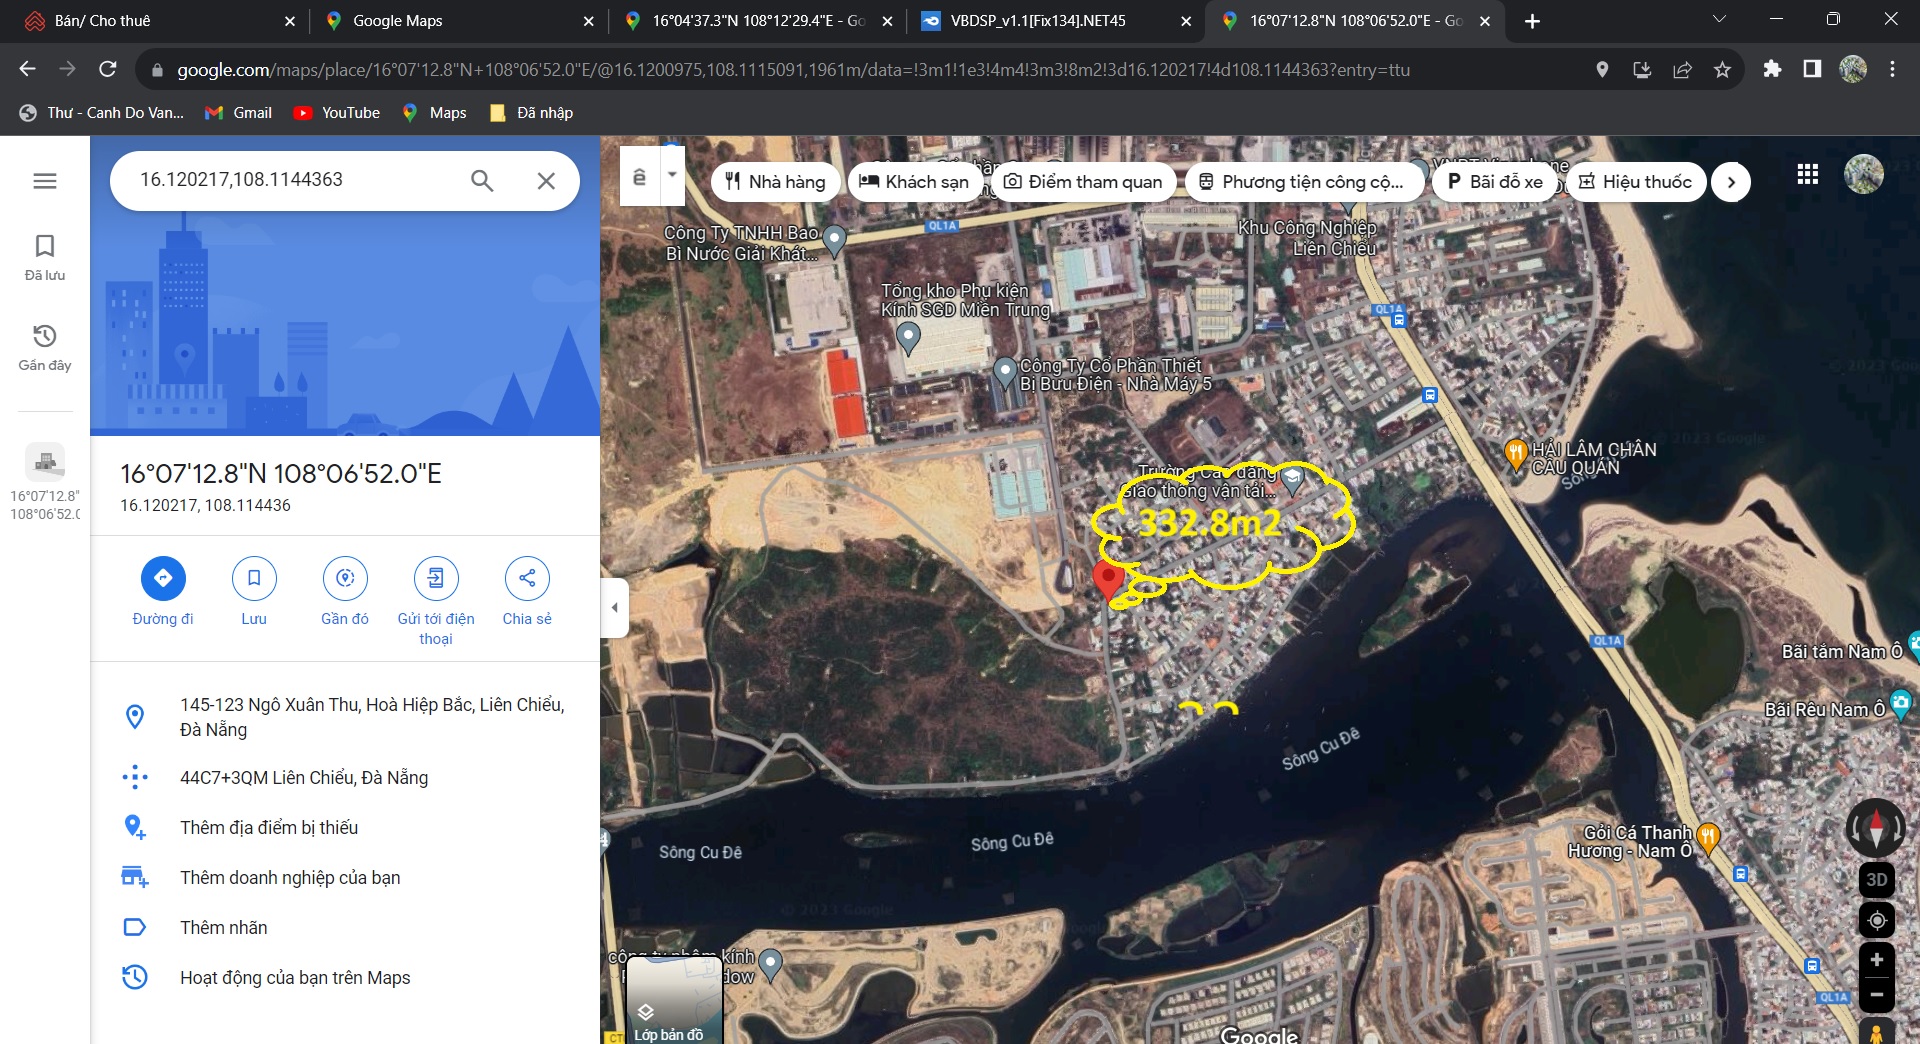This screenshot has height=1044, width=1920.
Task: Show more category chips arrow
Action: pos(1731,182)
